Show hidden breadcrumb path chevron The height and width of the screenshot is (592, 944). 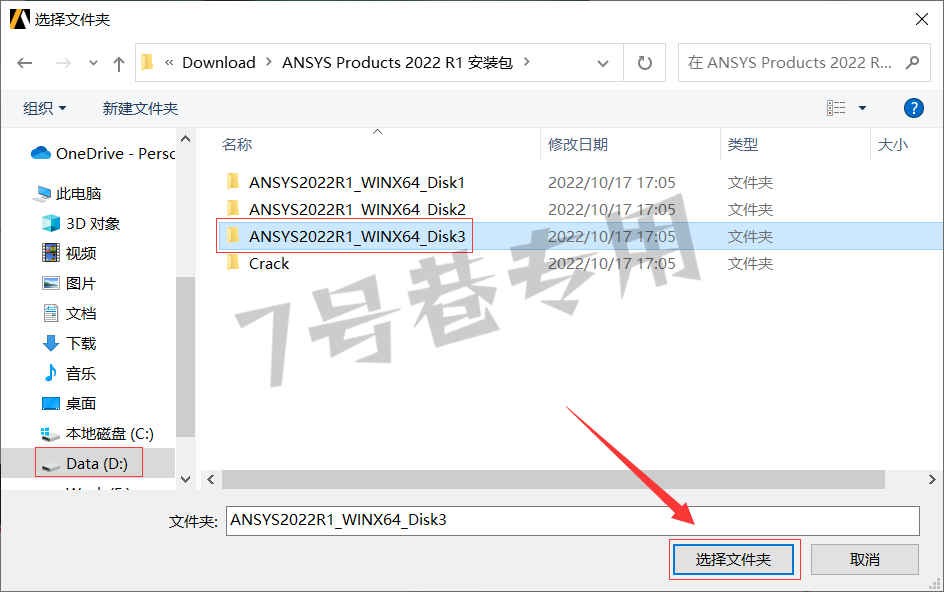(x=169, y=62)
